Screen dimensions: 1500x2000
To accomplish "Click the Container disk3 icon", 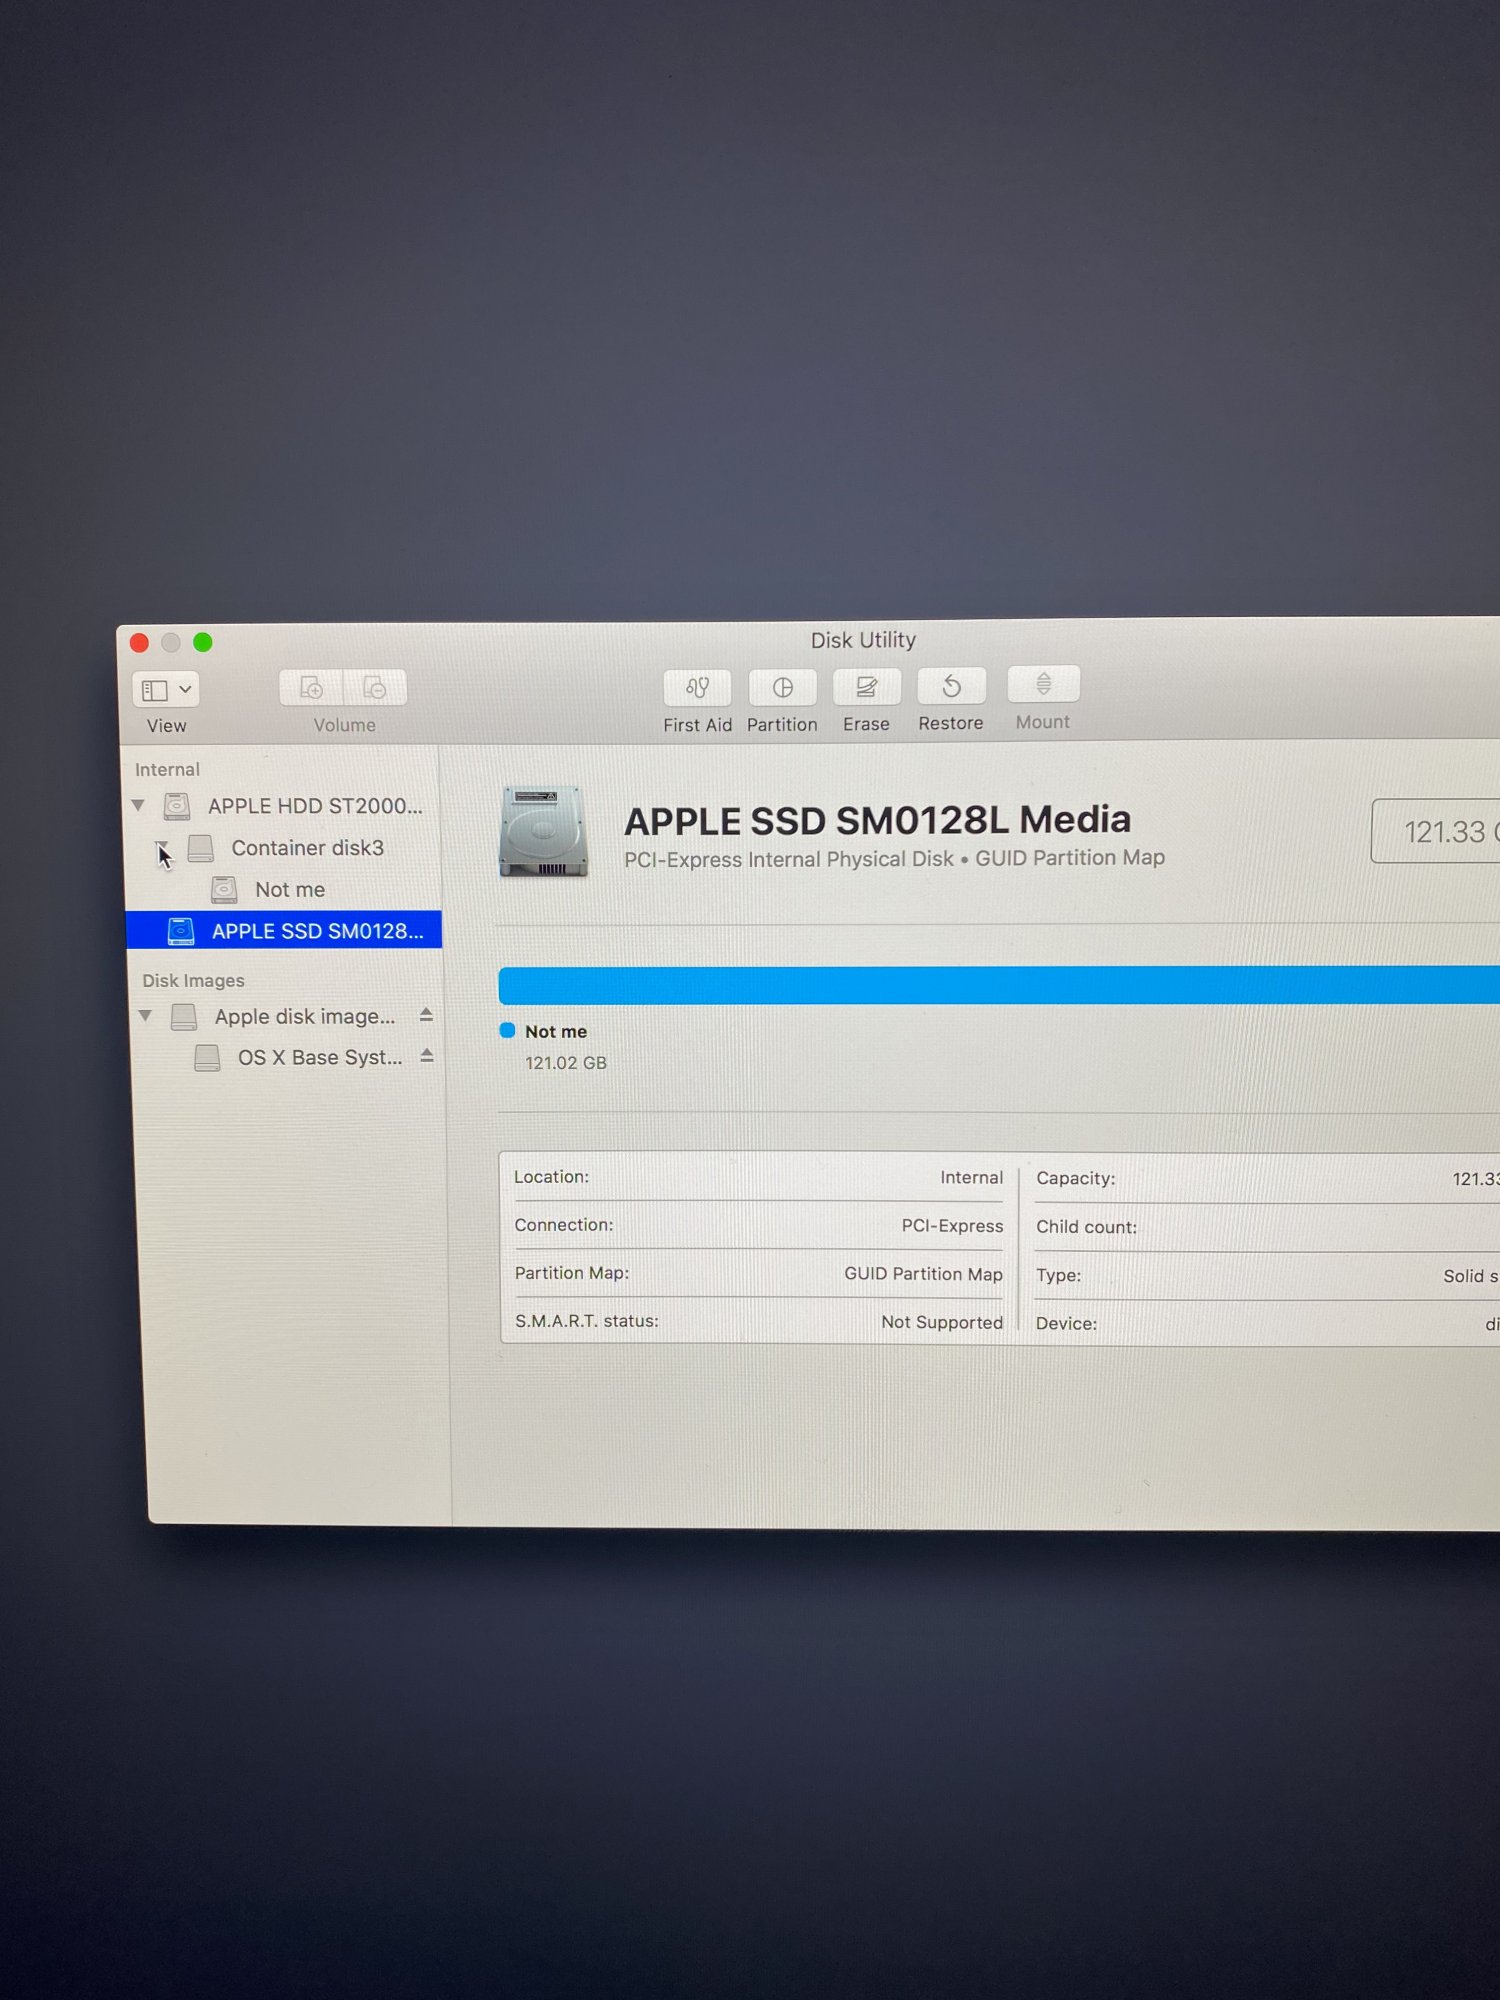I will tap(201, 848).
